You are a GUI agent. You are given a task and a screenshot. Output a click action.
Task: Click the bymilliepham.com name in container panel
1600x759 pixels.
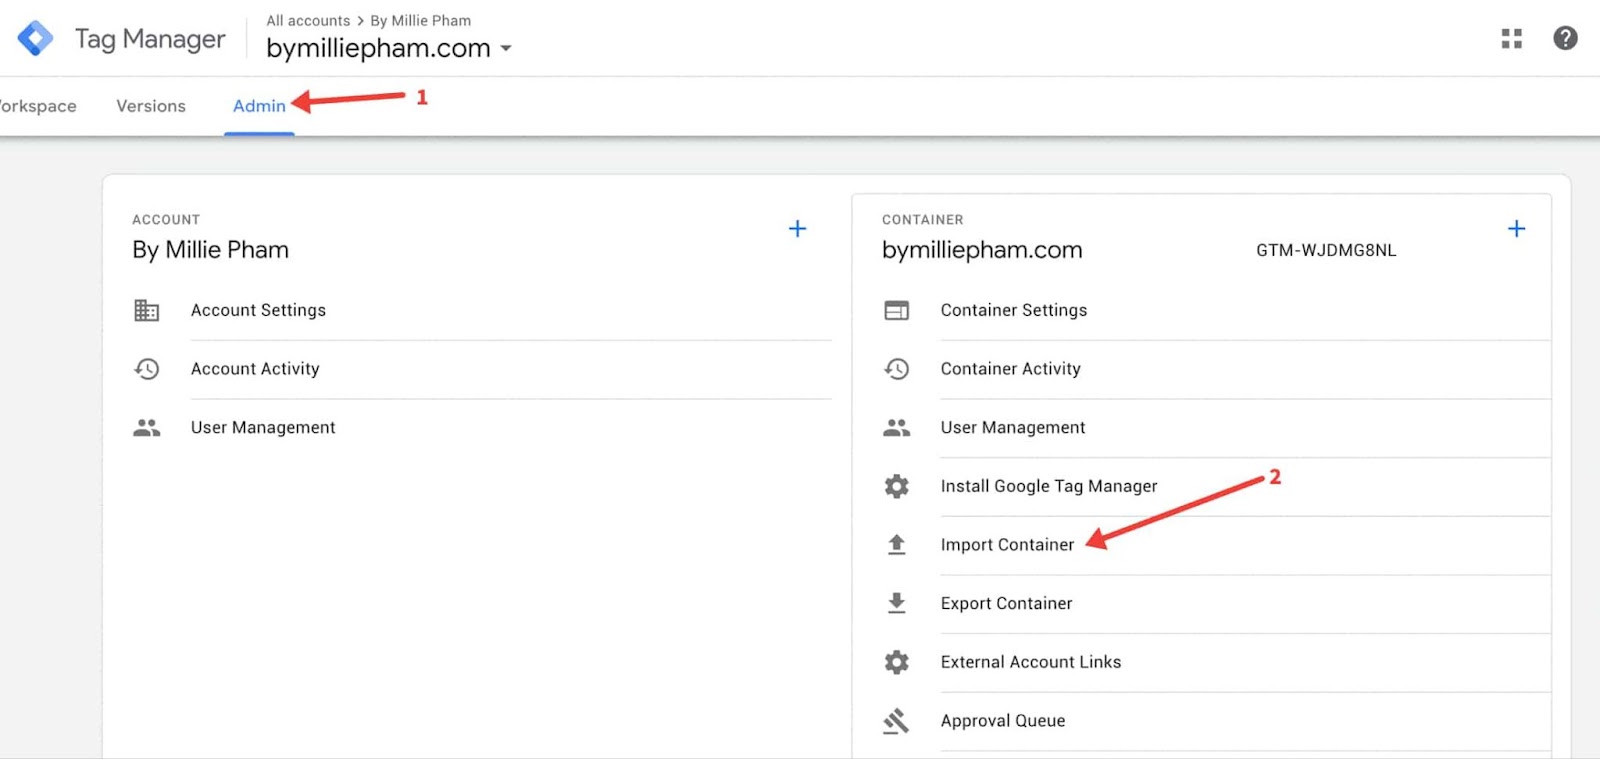982,250
